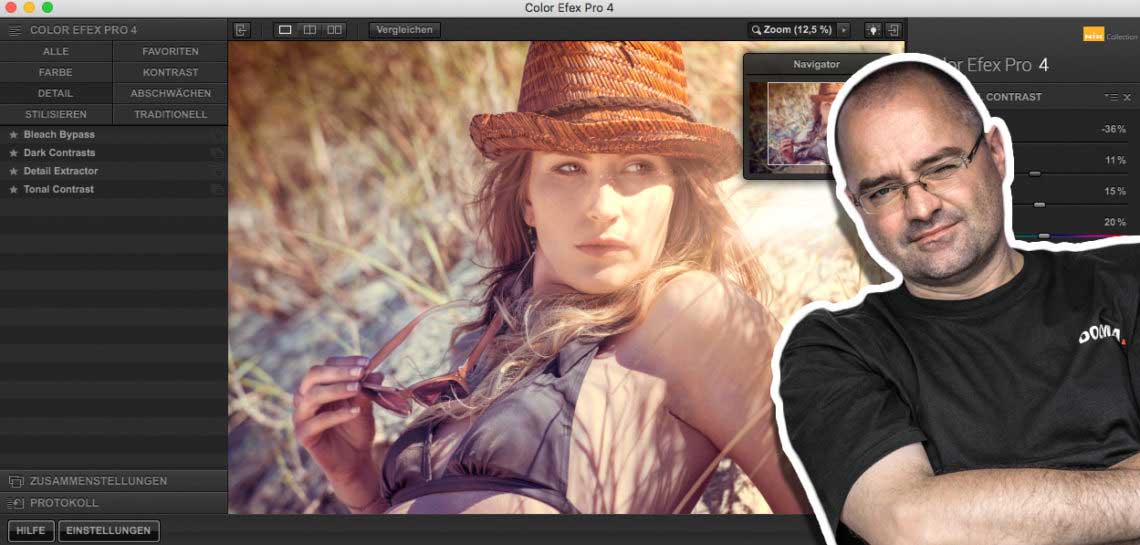Toggle the background brightness light bulb icon
The image size is (1140, 545).
872,31
